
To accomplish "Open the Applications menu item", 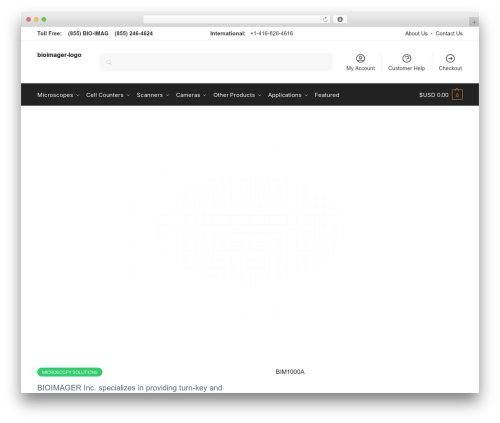I will click(285, 95).
